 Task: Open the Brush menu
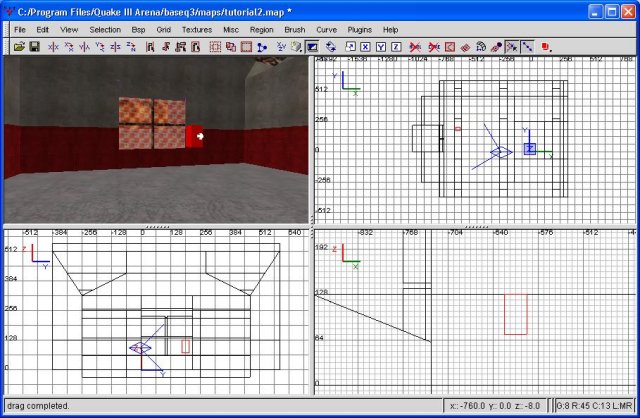click(295, 30)
